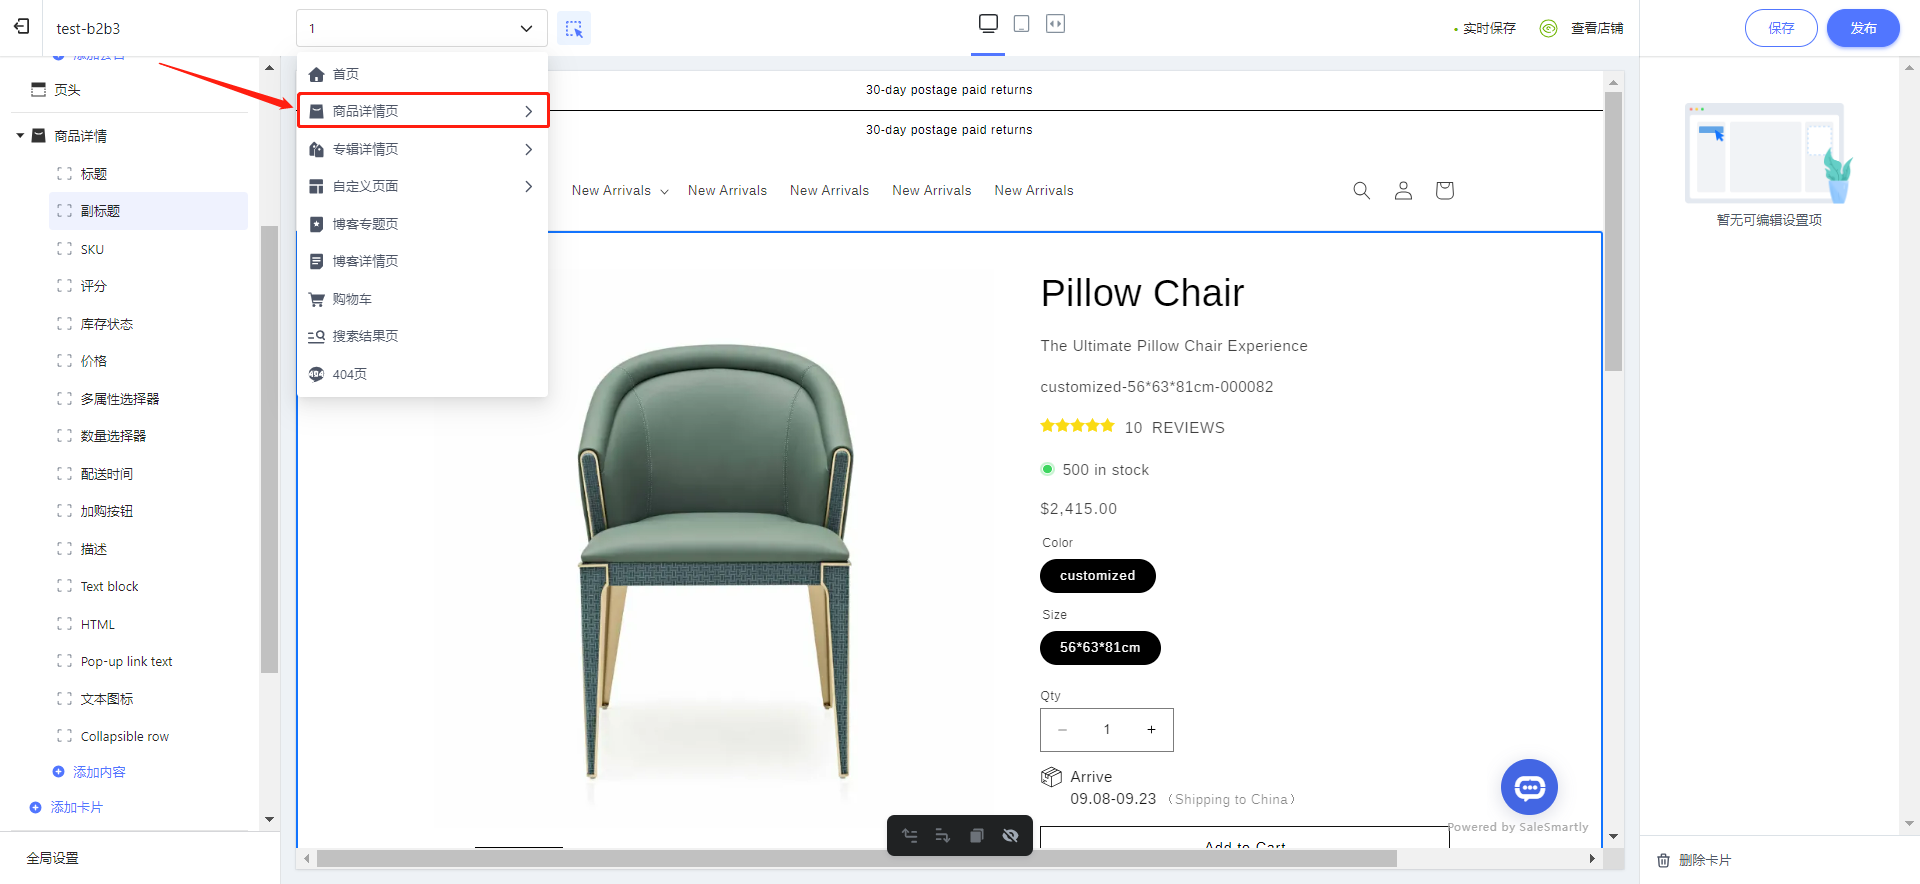This screenshot has height=884, width=1920.
Task: Collapse the 商品详情 tree section
Action: coord(20,136)
